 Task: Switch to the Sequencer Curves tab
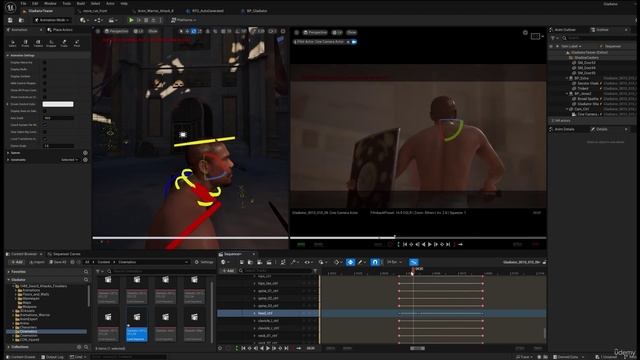[64, 254]
